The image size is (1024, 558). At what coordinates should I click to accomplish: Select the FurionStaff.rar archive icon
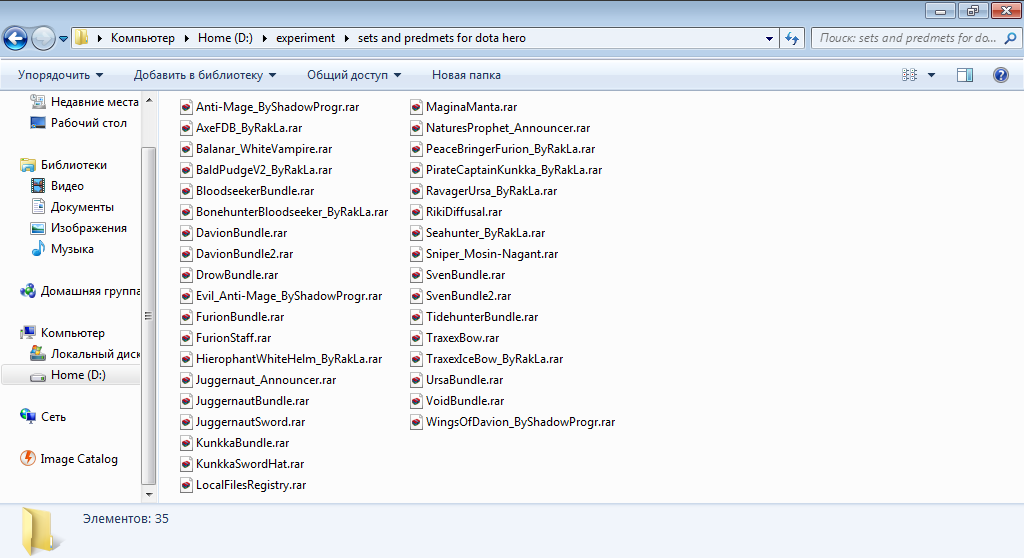point(186,338)
